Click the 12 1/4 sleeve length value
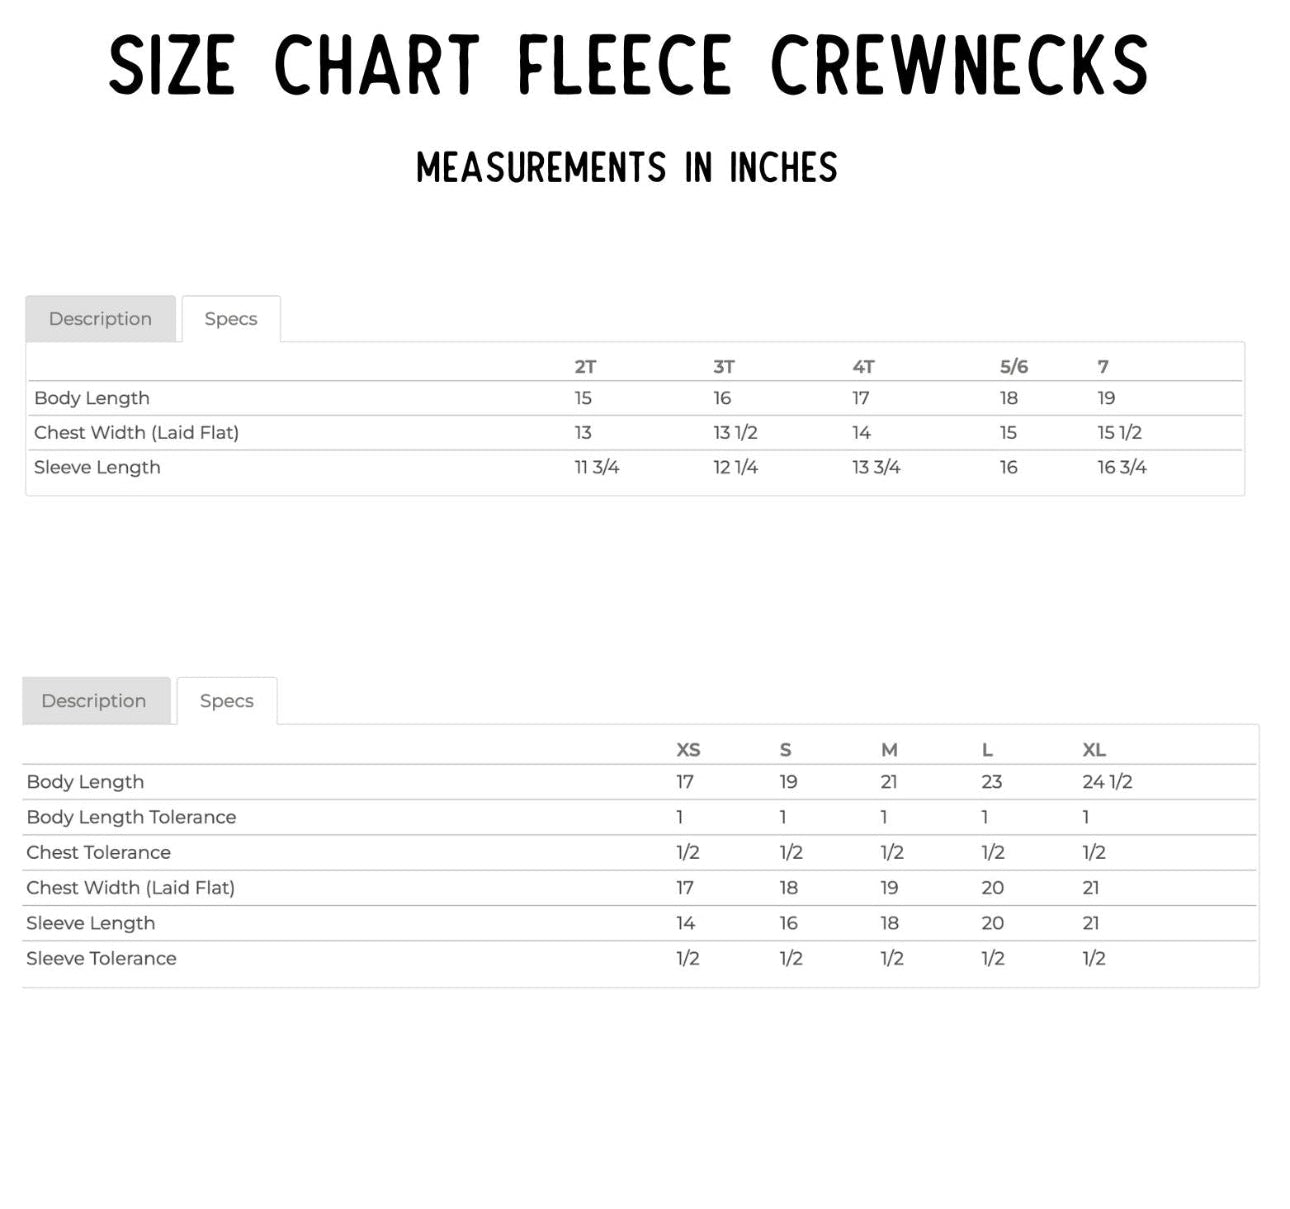Screen dimensions: 1290x1209 (735, 468)
